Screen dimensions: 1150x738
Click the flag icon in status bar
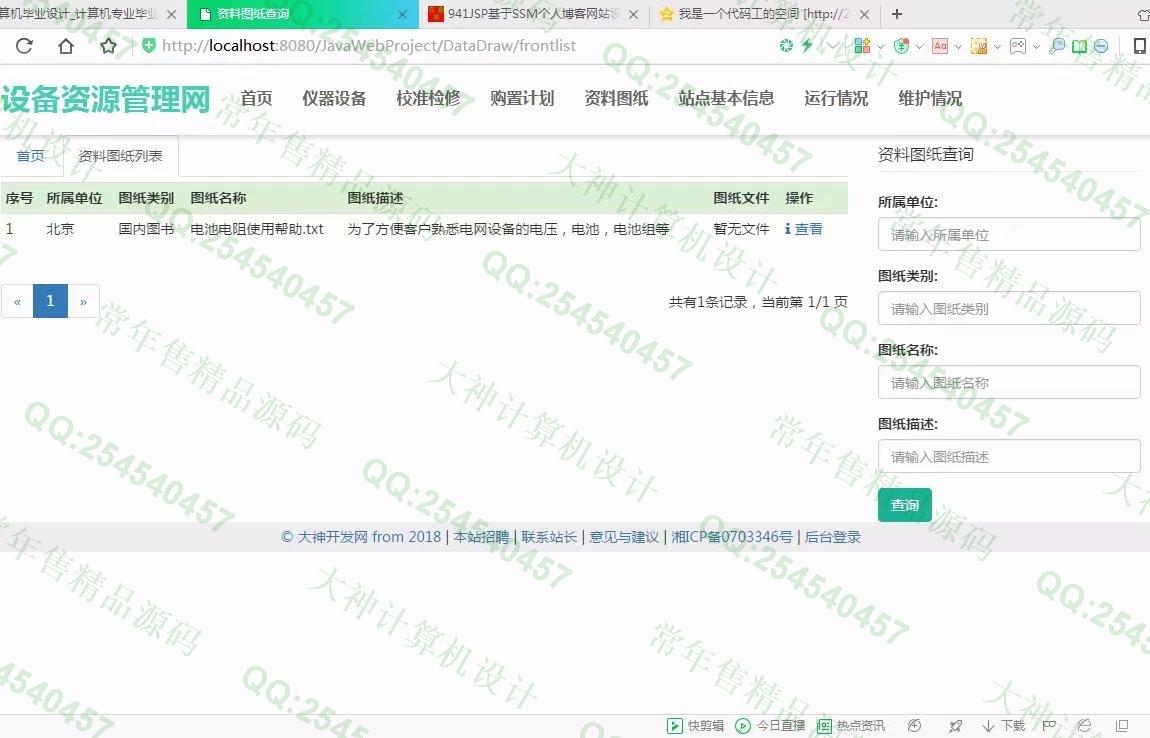coord(1050,726)
